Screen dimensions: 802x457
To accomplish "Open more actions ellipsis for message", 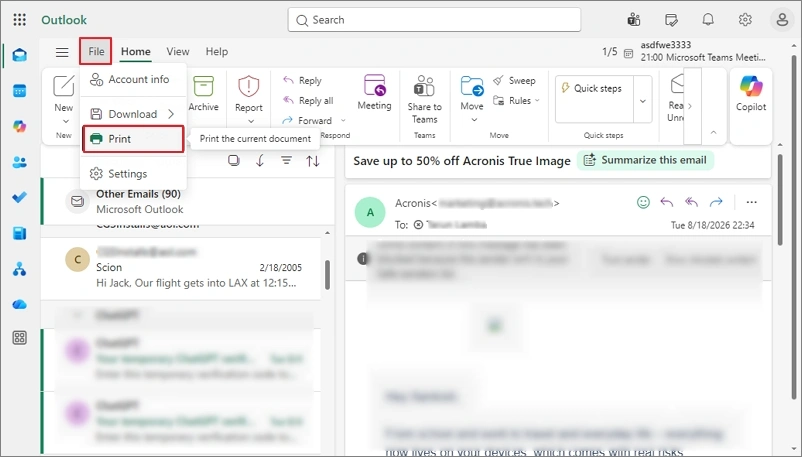I will (x=751, y=202).
